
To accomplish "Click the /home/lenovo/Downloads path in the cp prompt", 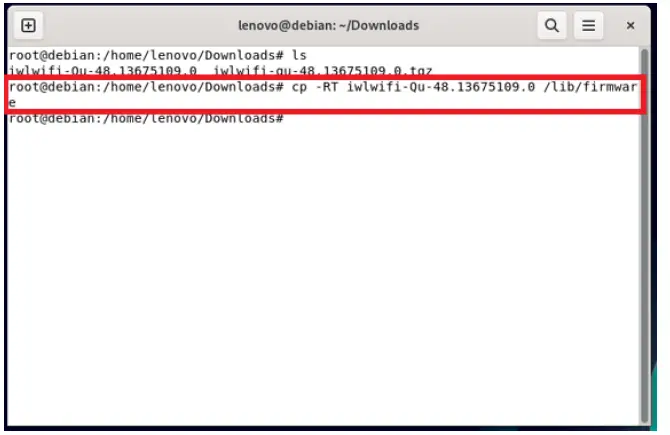I will point(189,87).
